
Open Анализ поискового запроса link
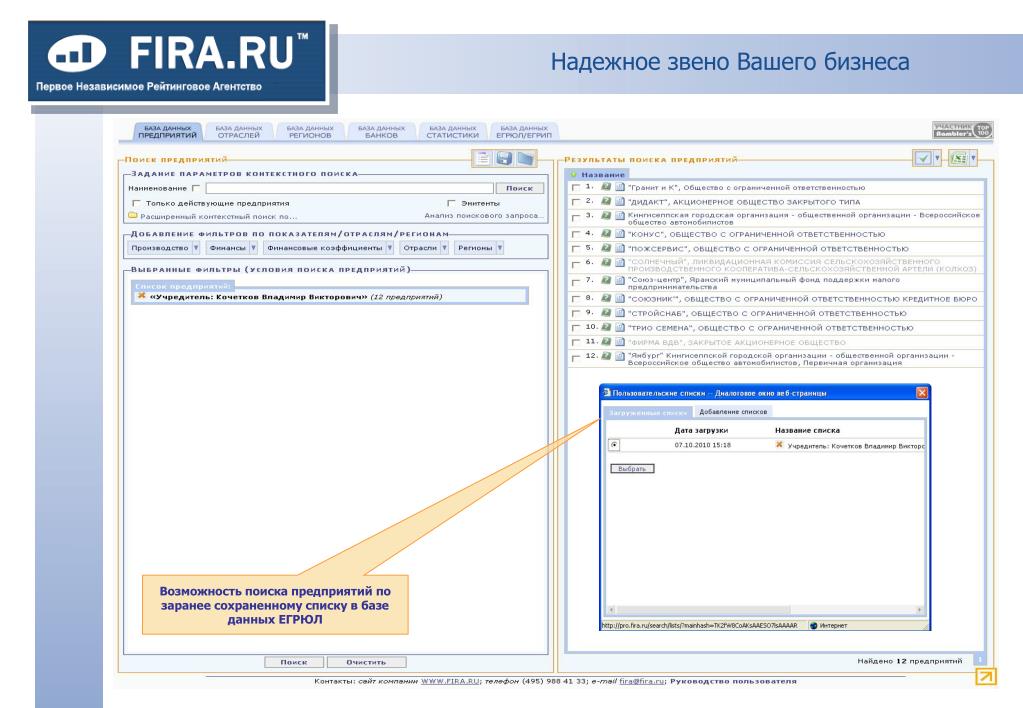point(483,215)
